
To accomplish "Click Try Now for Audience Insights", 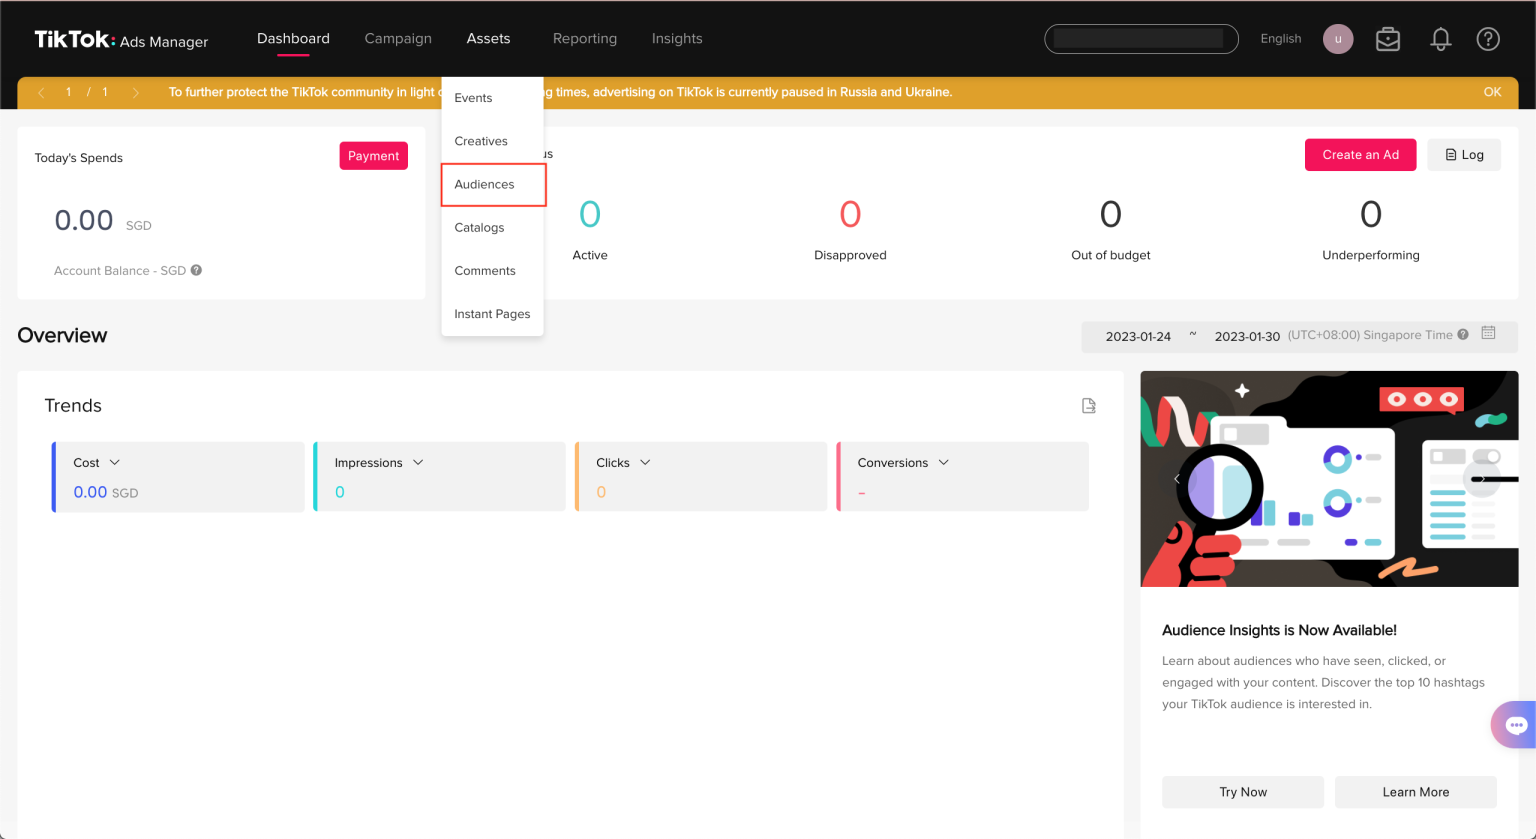I will coord(1242,791).
